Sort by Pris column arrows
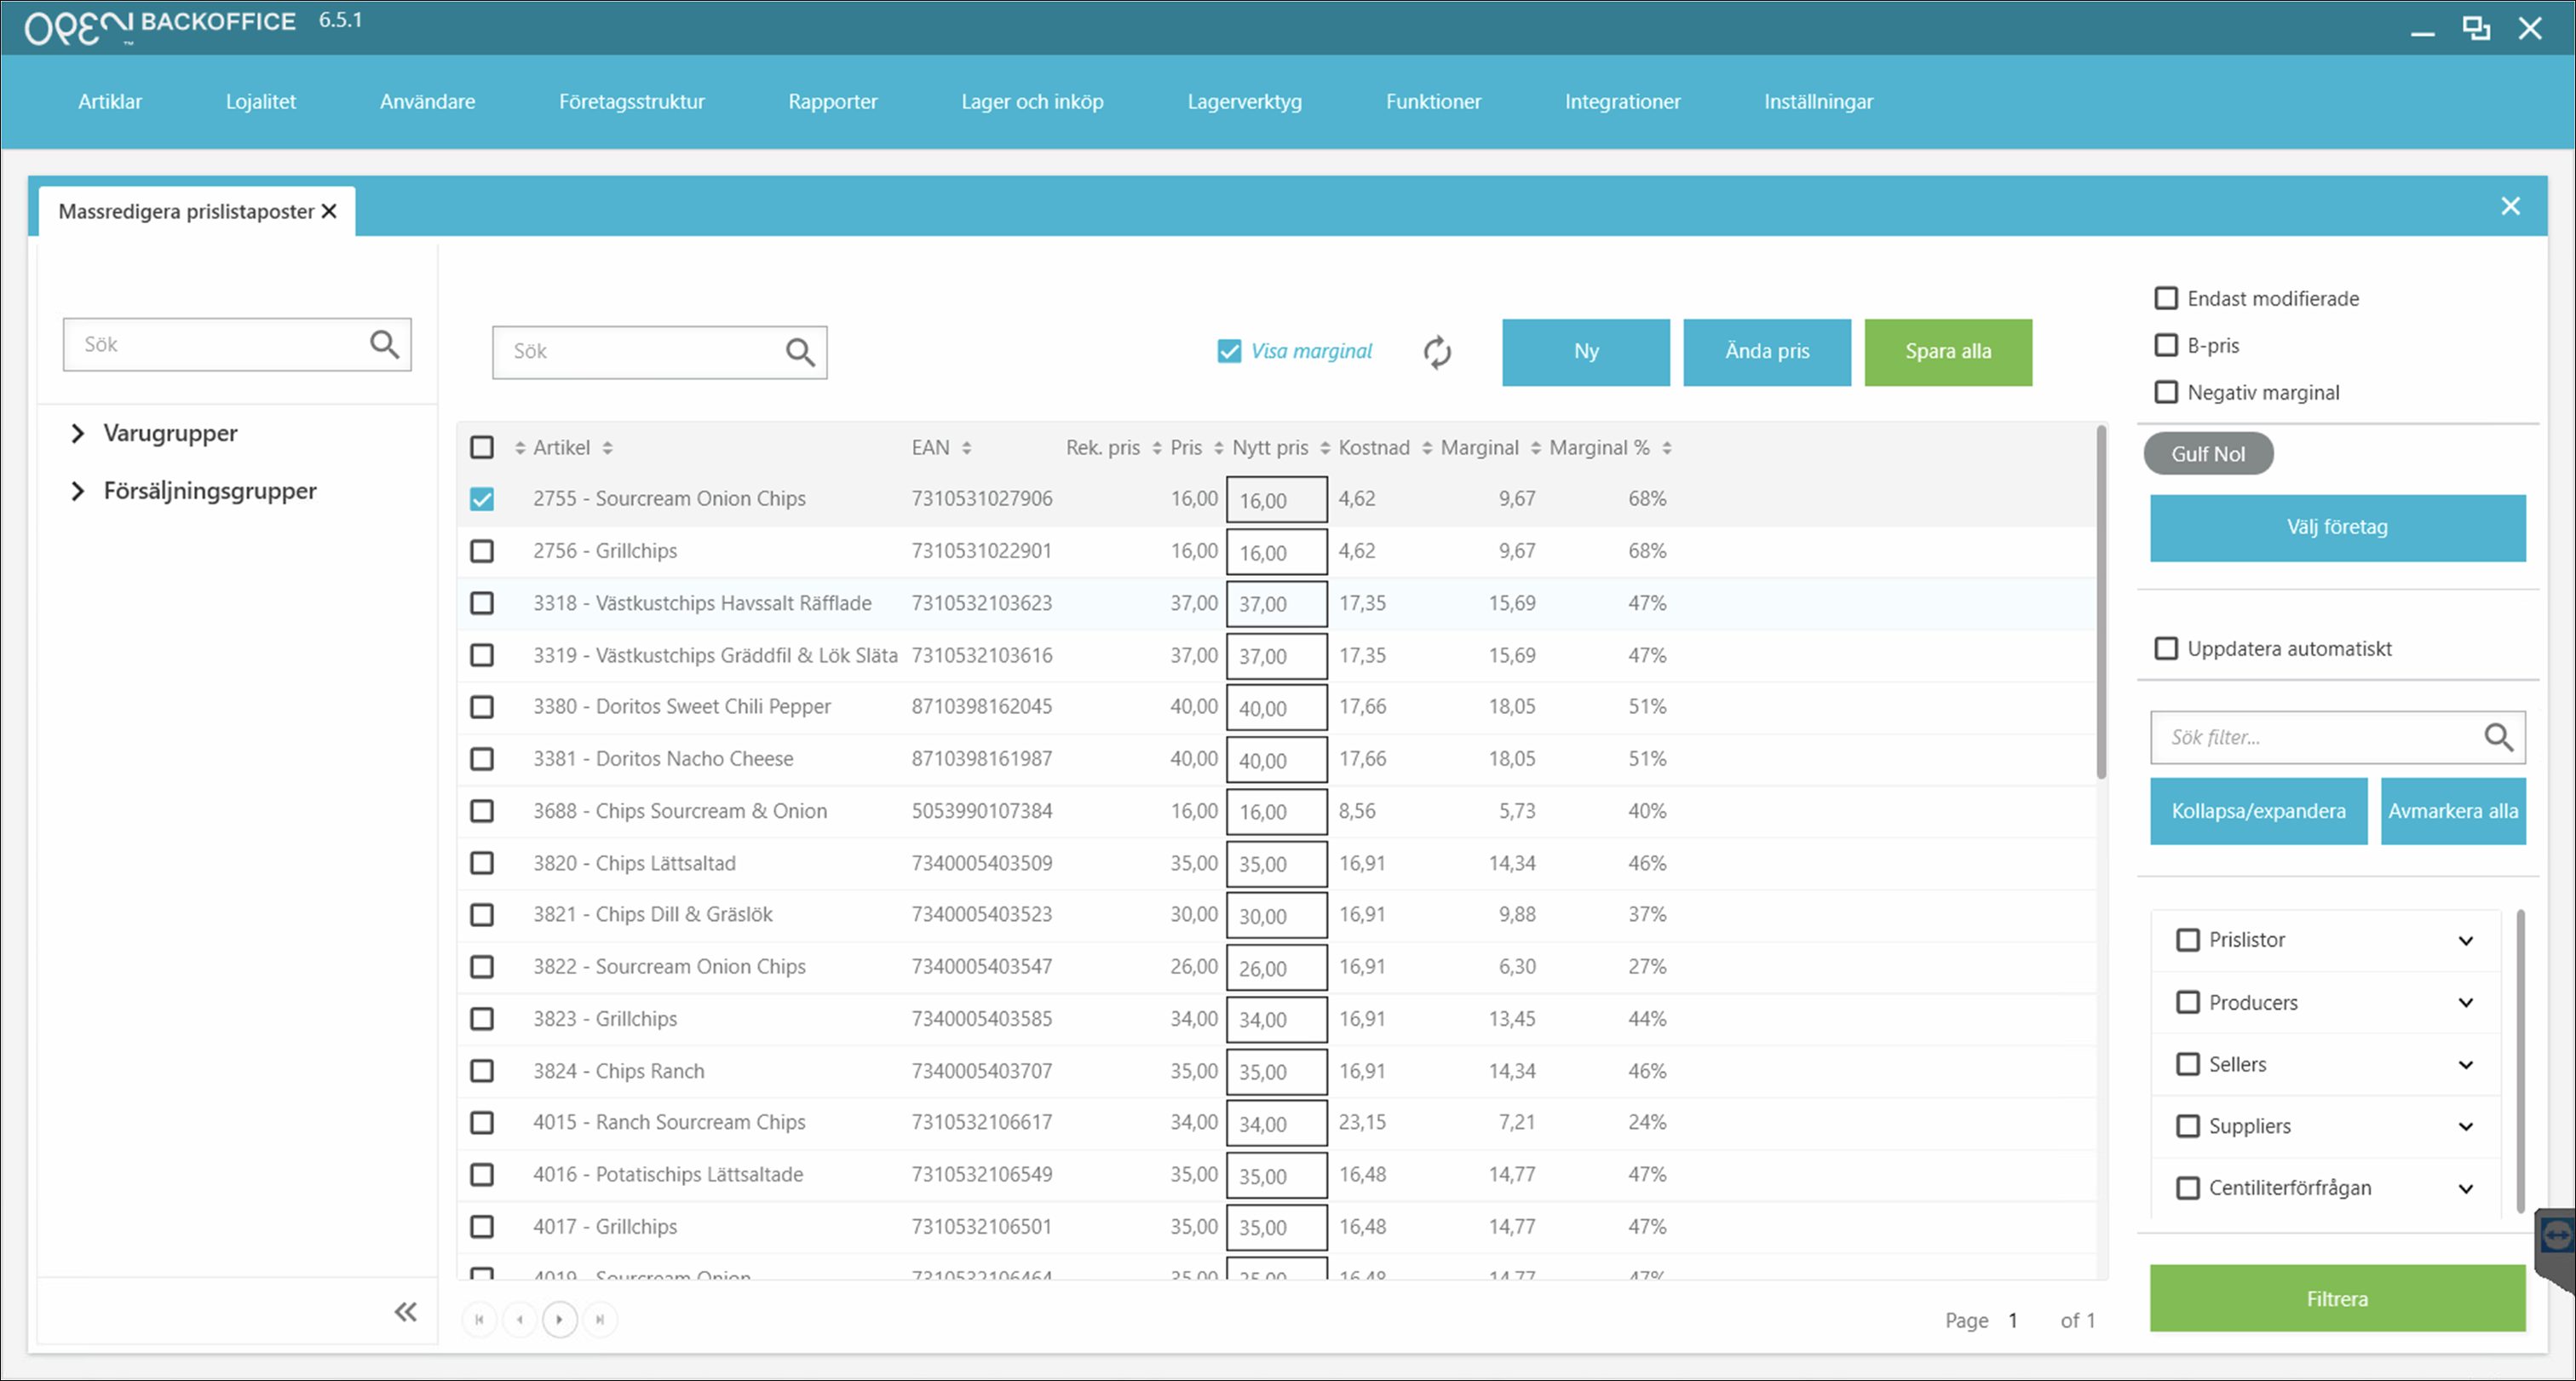The width and height of the screenshot is (2576, 1381). (1218, 448)
